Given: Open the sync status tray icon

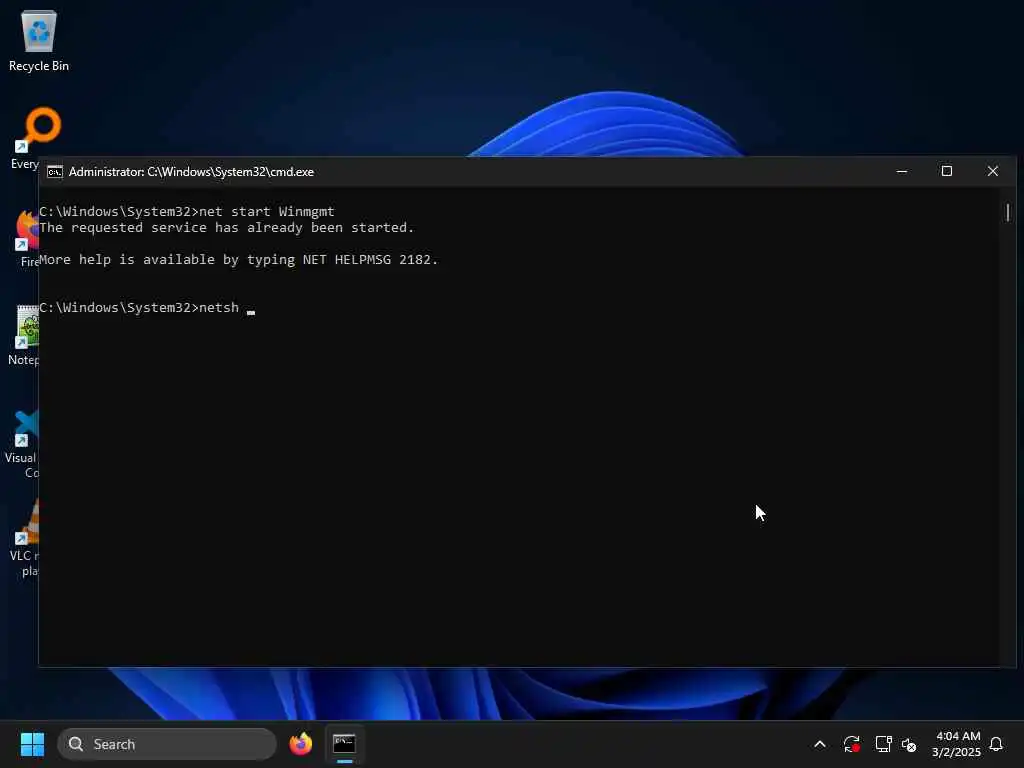Looking at the screenshot, I should coord(851,744).
